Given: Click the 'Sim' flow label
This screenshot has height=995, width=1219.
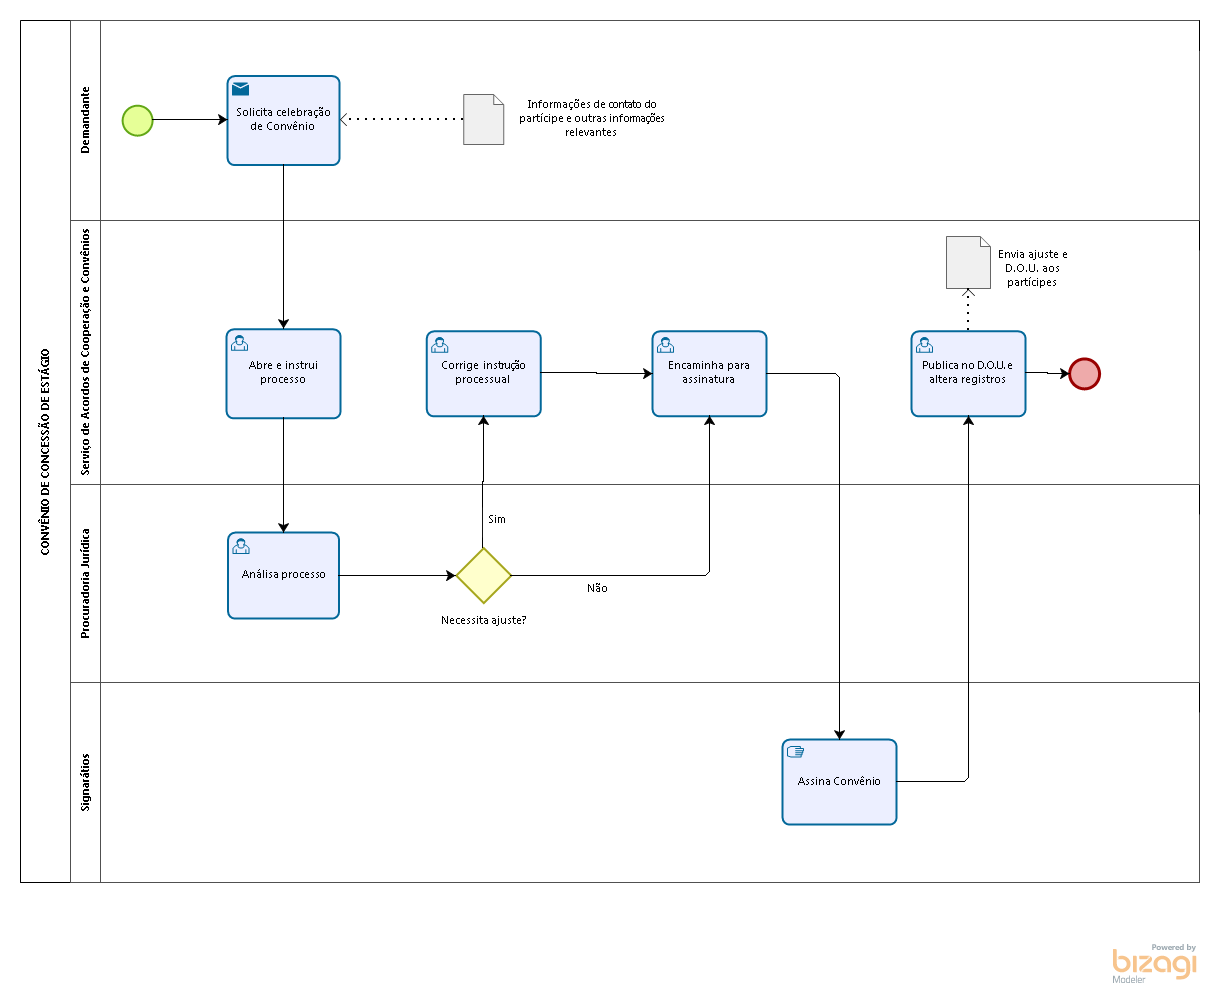Looking at the screenshot, I should coord(497,519).
